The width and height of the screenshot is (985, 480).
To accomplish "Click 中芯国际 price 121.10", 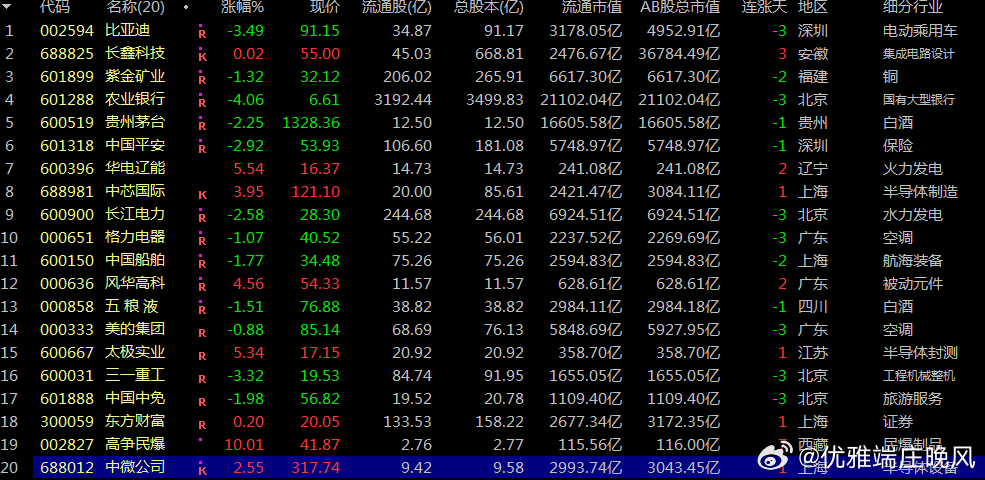I will 315,191.
